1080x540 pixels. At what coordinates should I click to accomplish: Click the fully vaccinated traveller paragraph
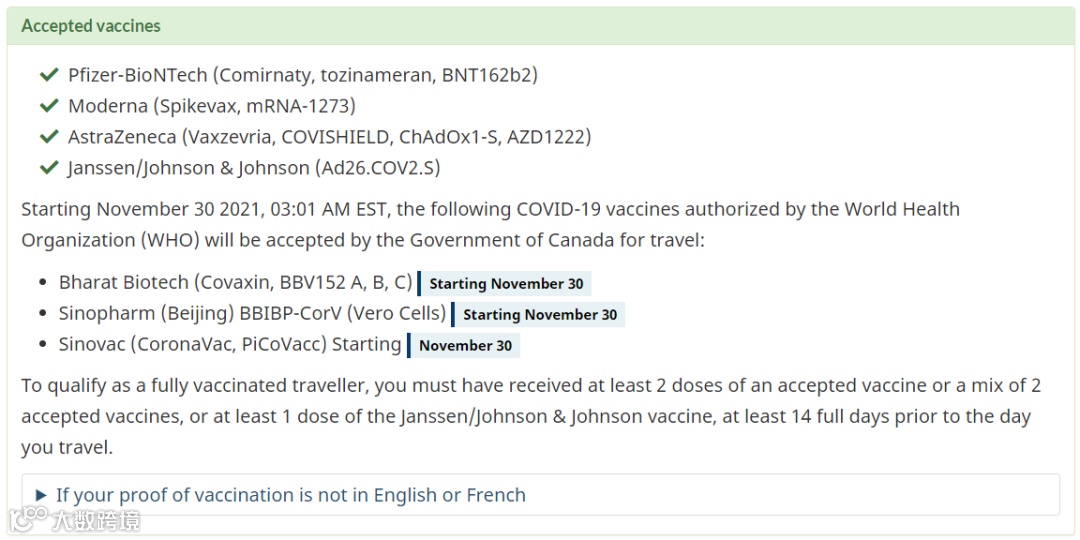tap(530, 417)
